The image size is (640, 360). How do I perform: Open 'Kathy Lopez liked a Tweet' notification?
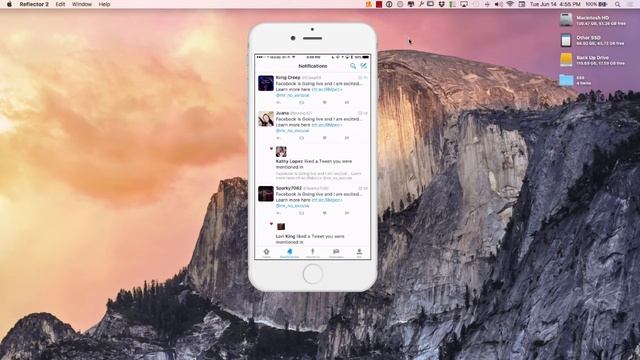pyautogui.click(x=313, y=164)
